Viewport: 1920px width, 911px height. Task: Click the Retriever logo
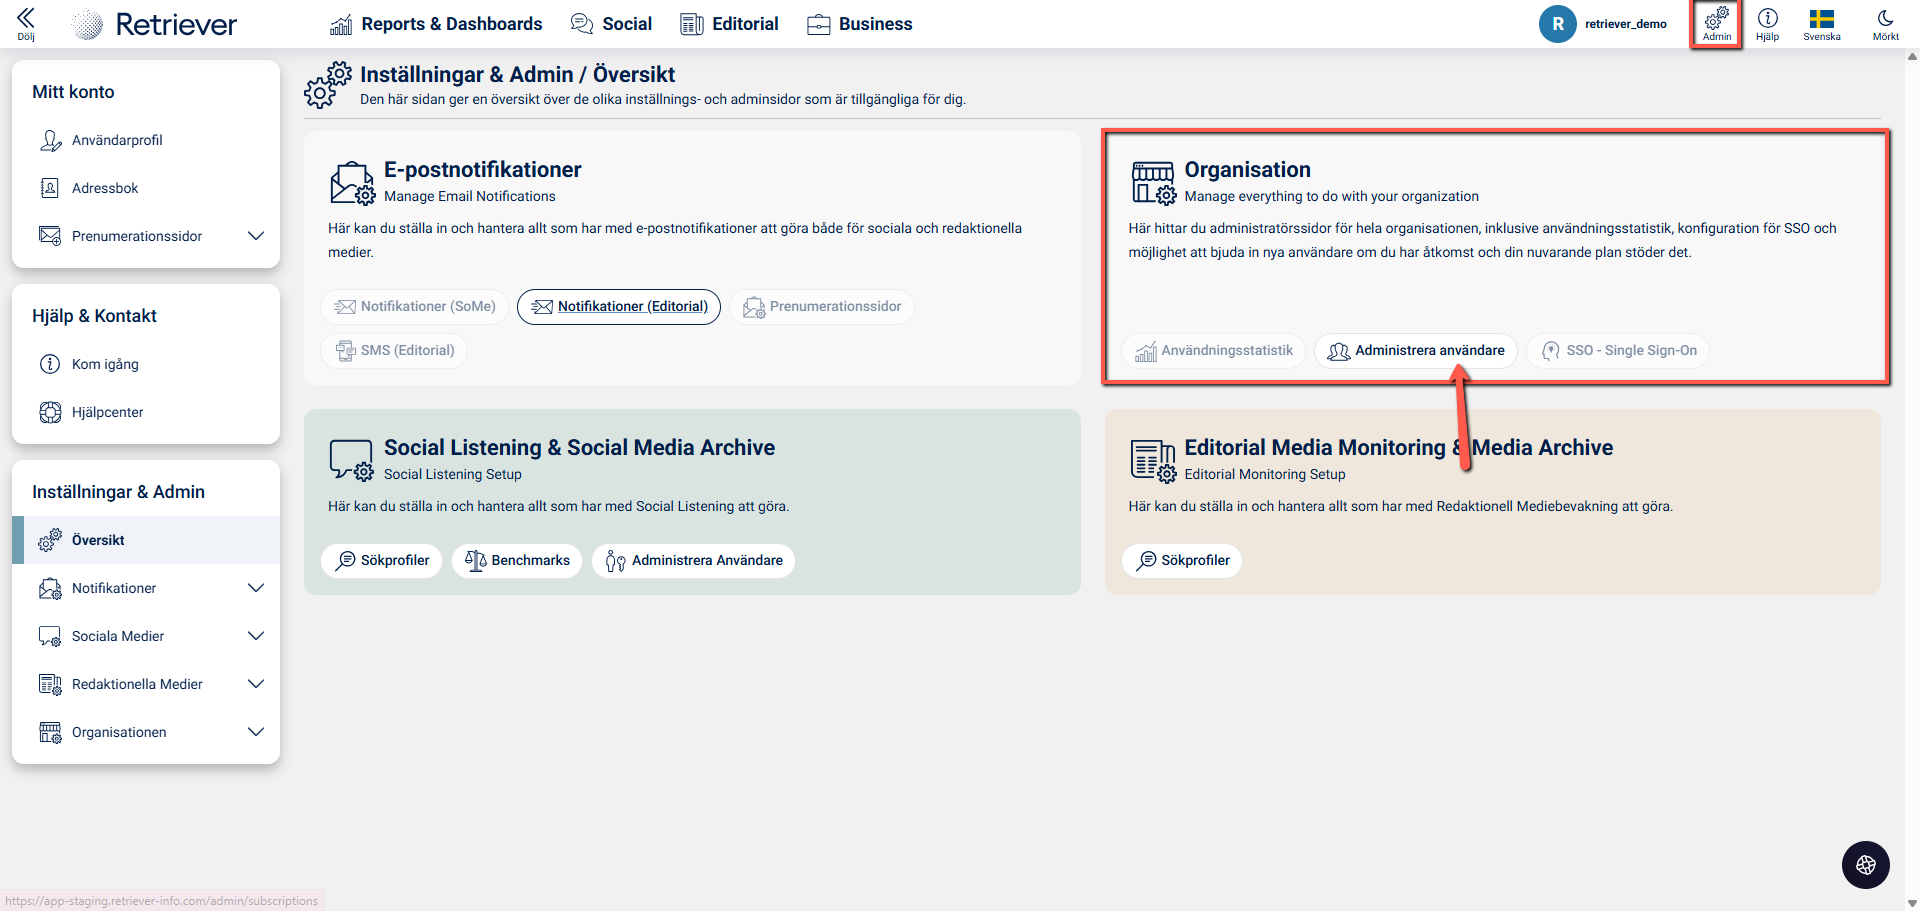[155, 24]
